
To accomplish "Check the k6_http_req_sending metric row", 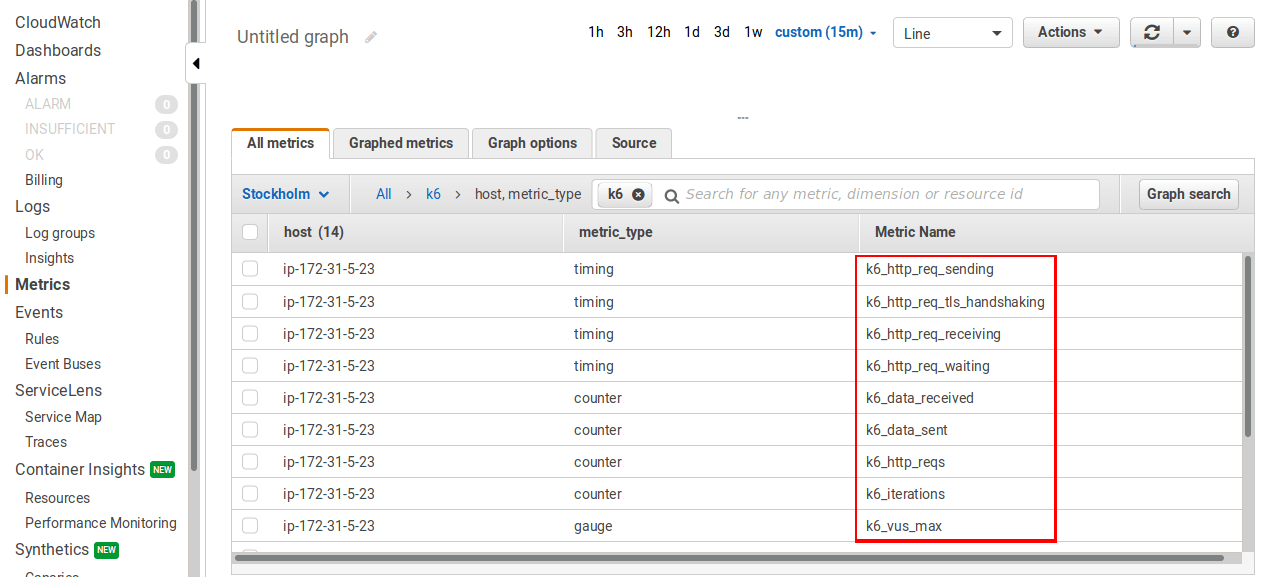I will coord(250,269).
